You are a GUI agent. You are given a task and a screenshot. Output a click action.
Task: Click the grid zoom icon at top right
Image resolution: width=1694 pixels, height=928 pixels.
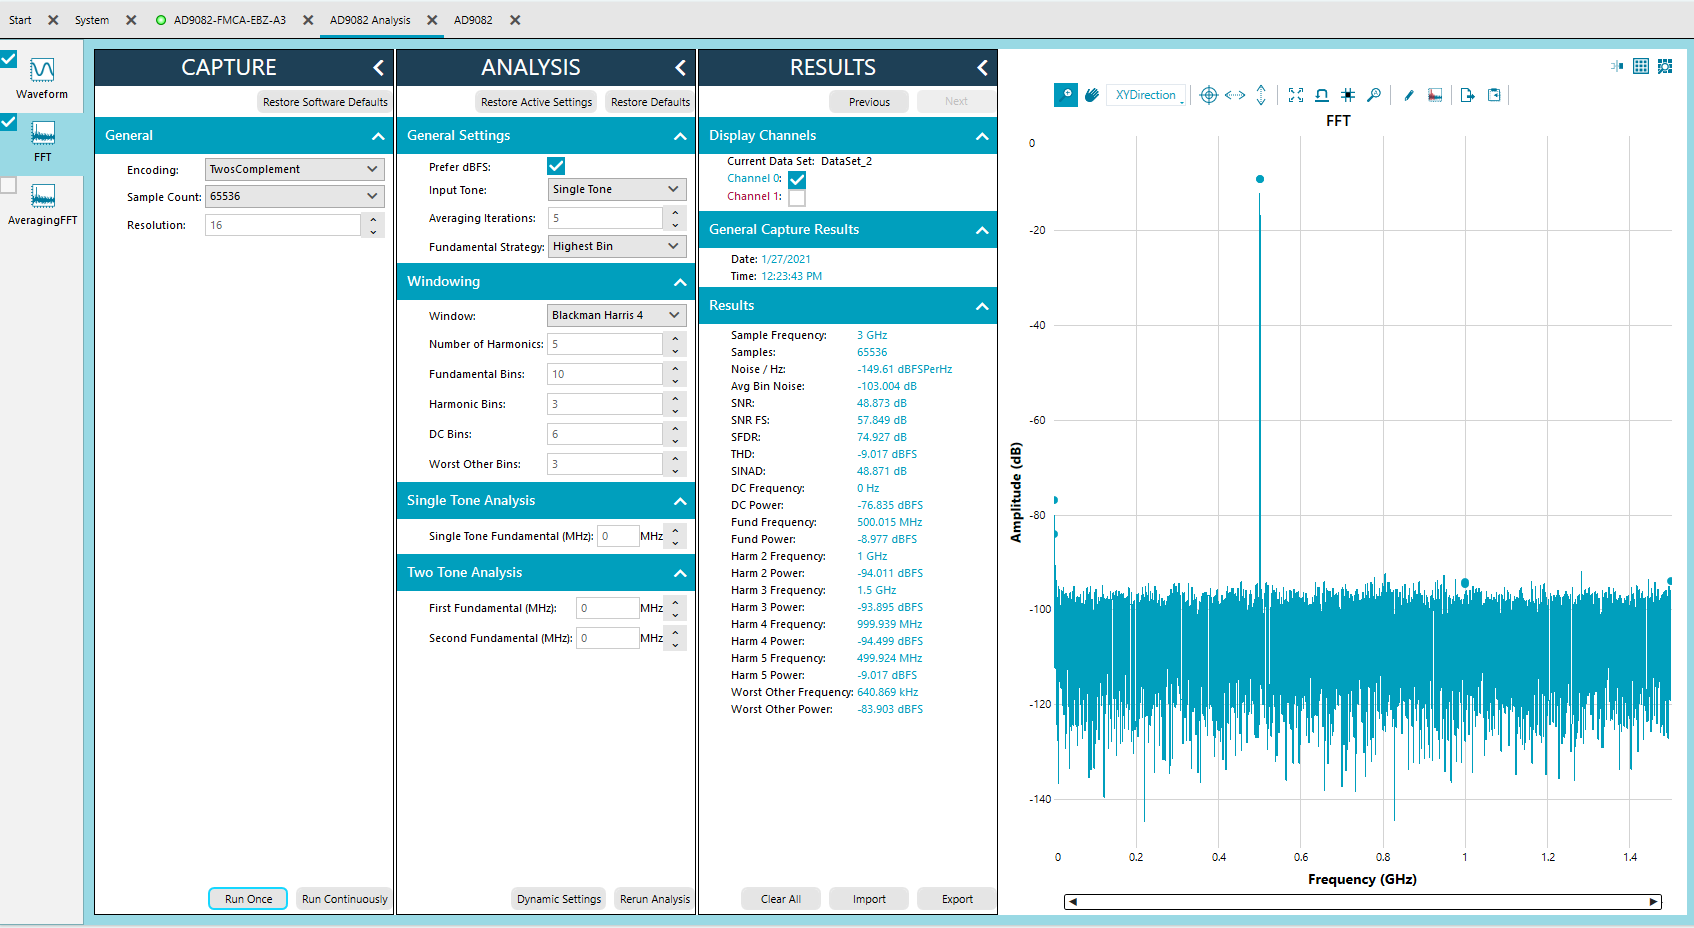[1665, 66]
